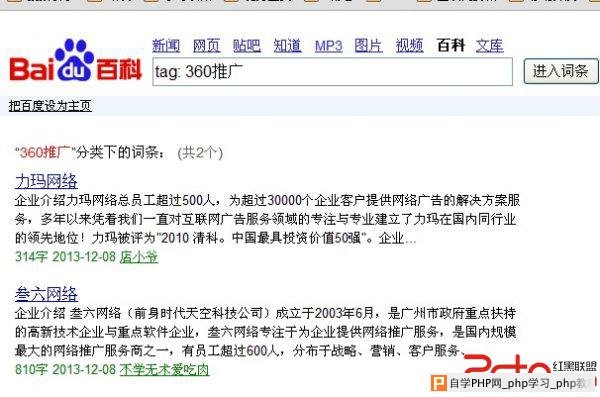Image resolution: width=600 pixels, height=397 pixels.
Task: Go to the 知道 tab
Action: [288, 46]
